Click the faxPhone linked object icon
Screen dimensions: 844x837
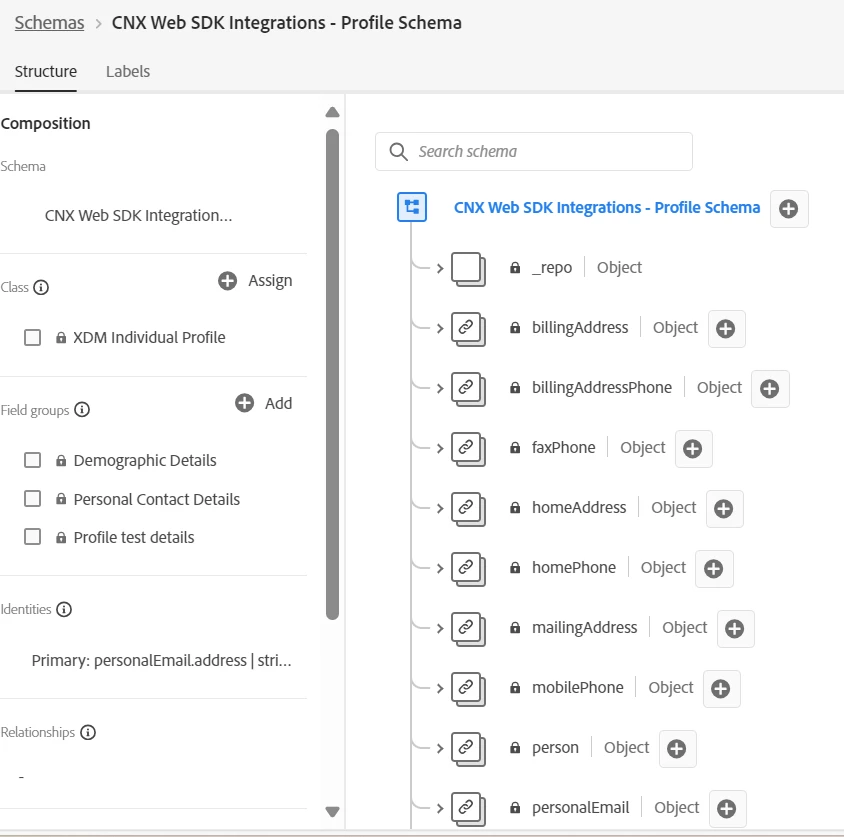468,449
